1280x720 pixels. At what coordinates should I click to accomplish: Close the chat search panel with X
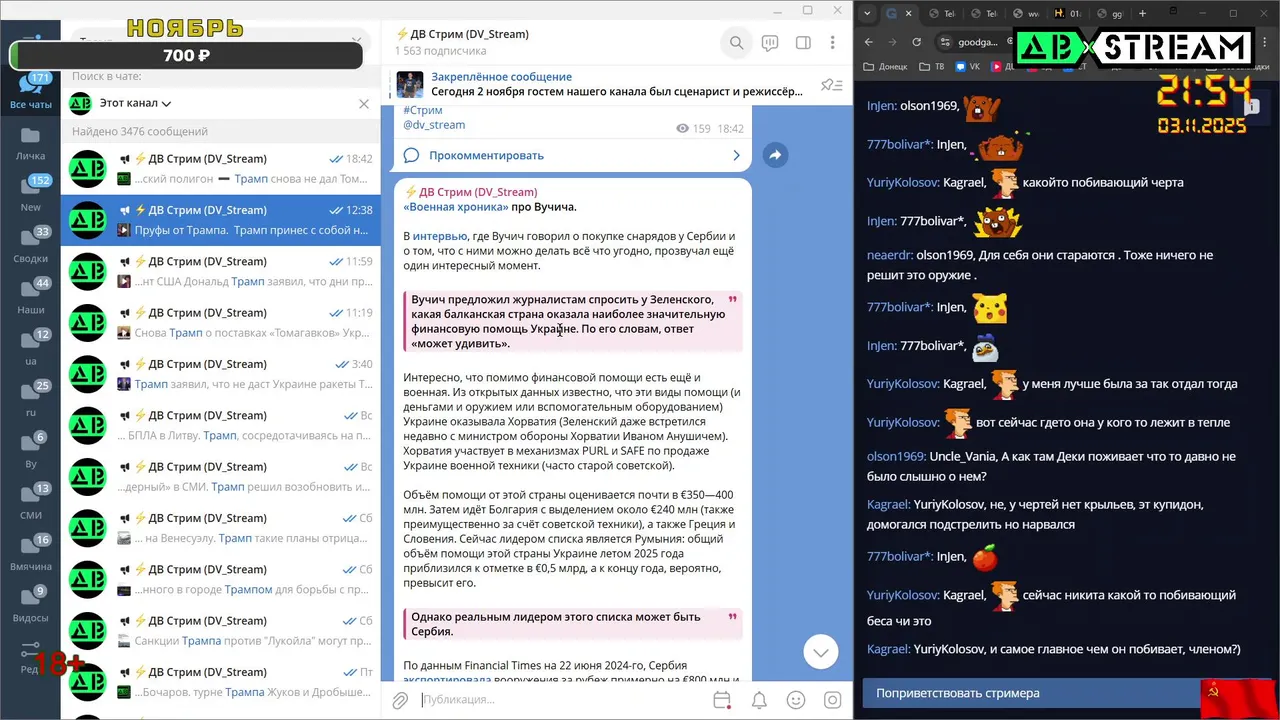(364, 103)
